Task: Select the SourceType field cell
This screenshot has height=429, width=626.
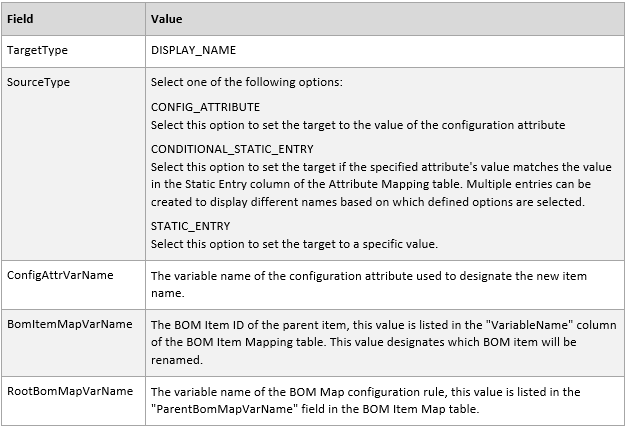Action: 38,79
